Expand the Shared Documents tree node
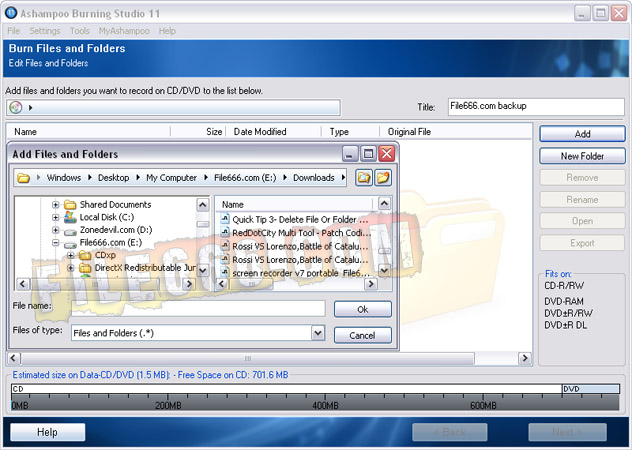Viewport: 632px width, 450px height. [55, 205]
